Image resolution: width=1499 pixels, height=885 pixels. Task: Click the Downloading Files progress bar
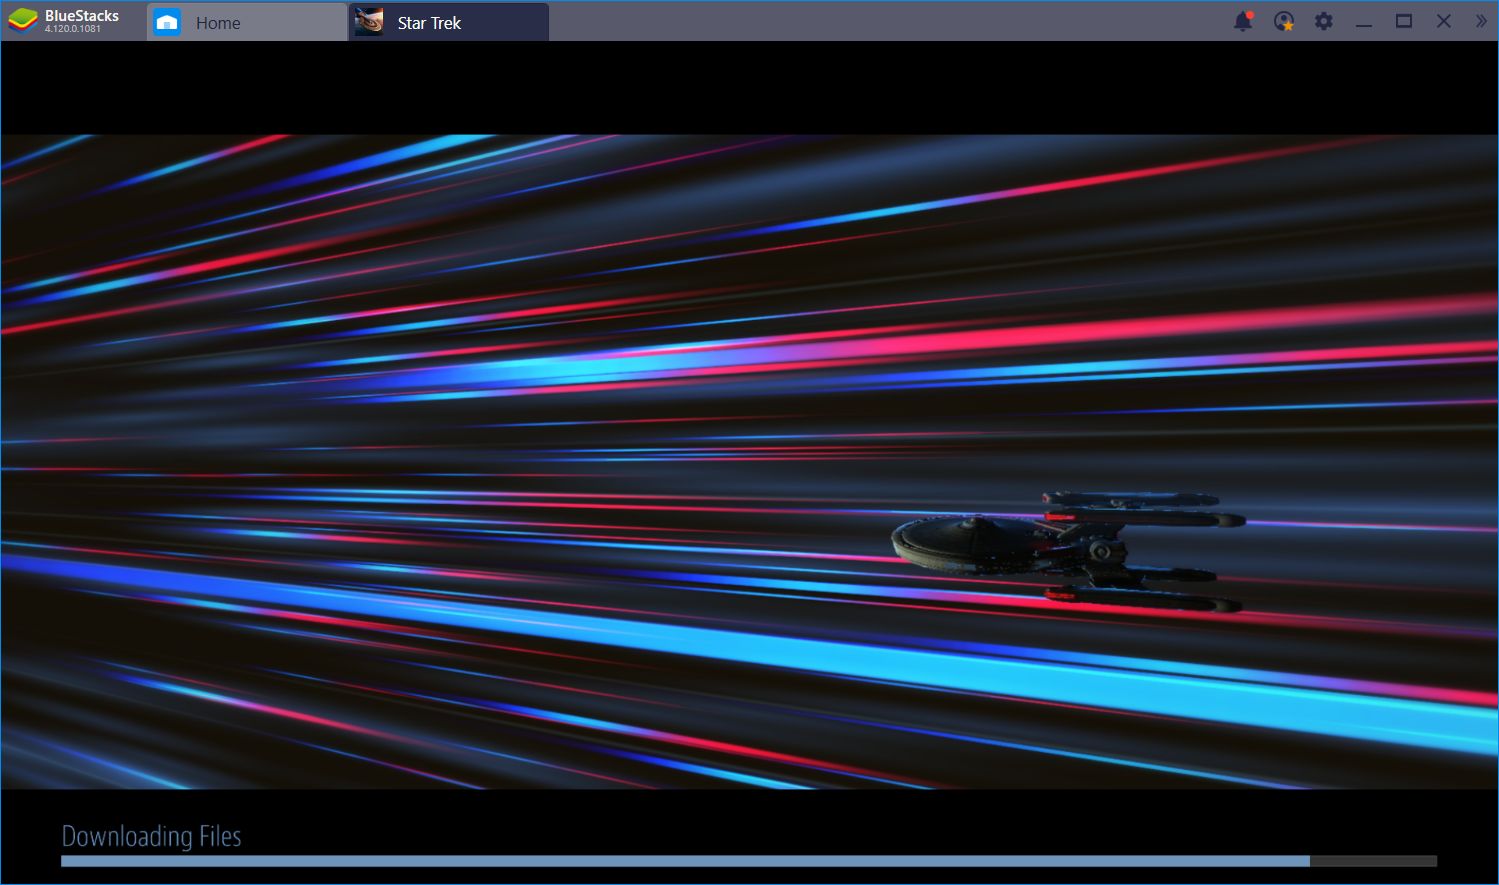[749, 861]
